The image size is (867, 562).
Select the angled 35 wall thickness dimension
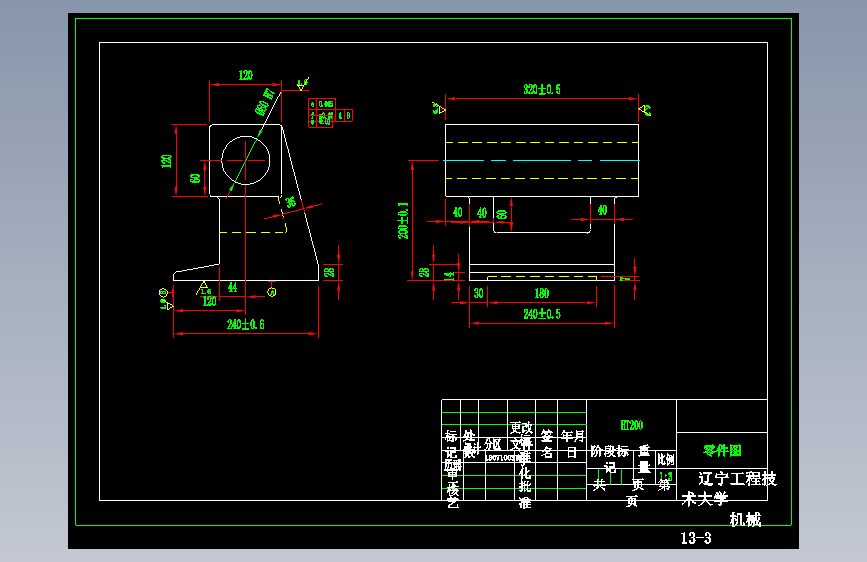290,202
